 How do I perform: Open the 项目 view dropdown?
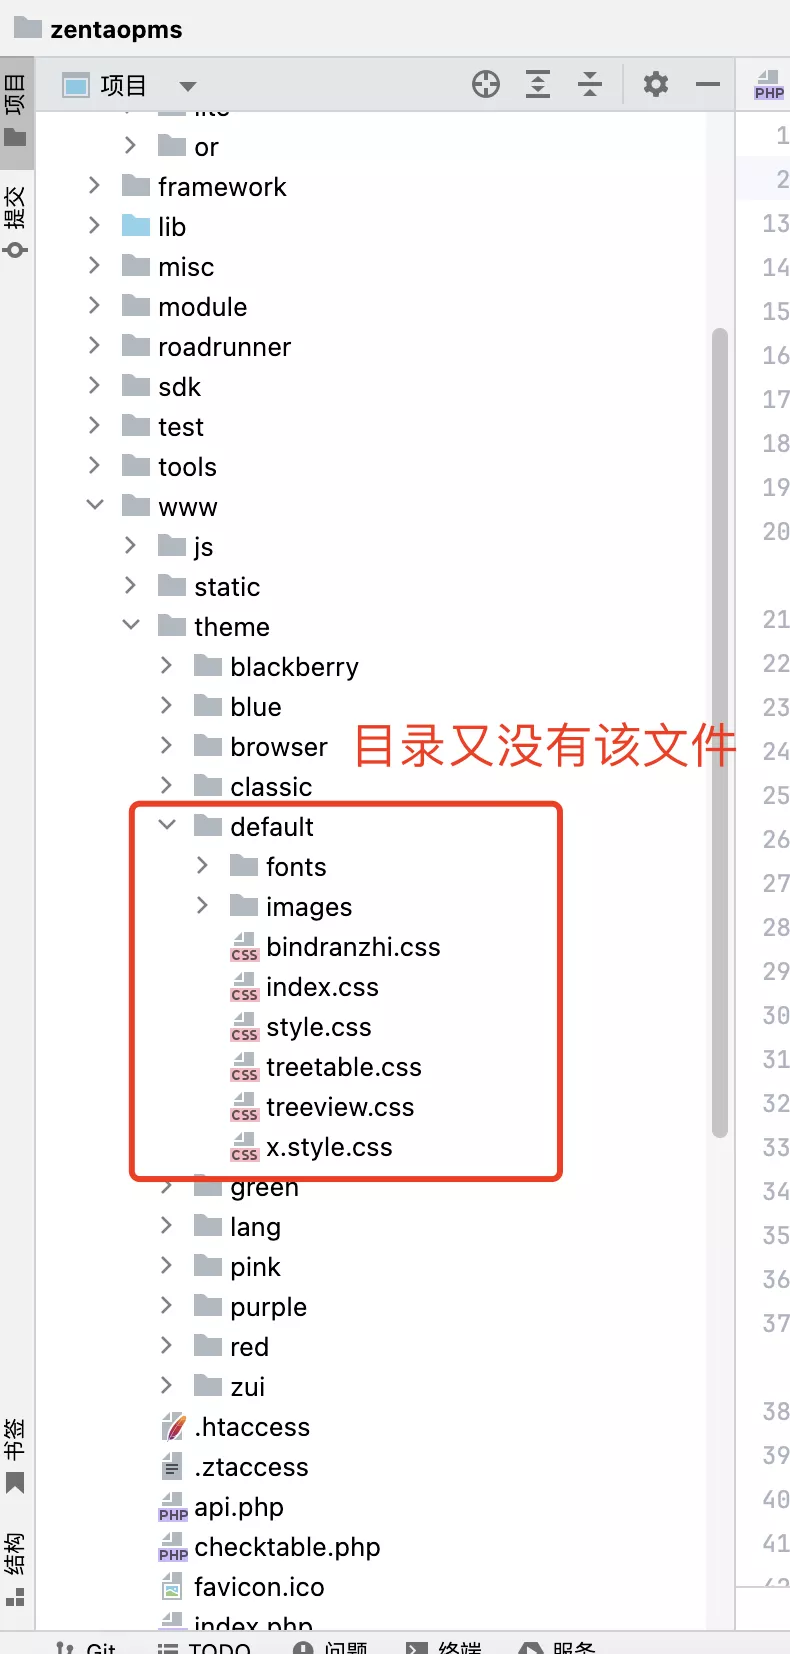click(188, 86)
